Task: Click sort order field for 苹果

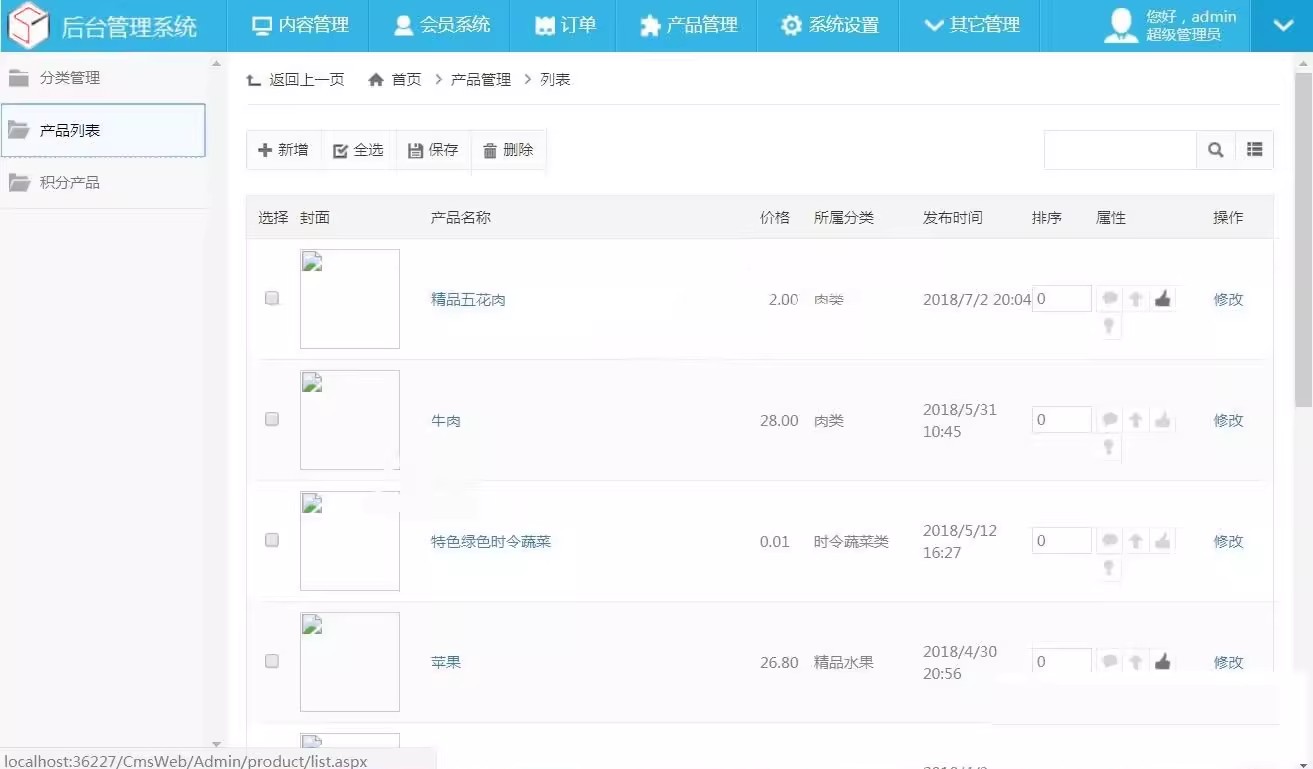Action: (1062, 661)
